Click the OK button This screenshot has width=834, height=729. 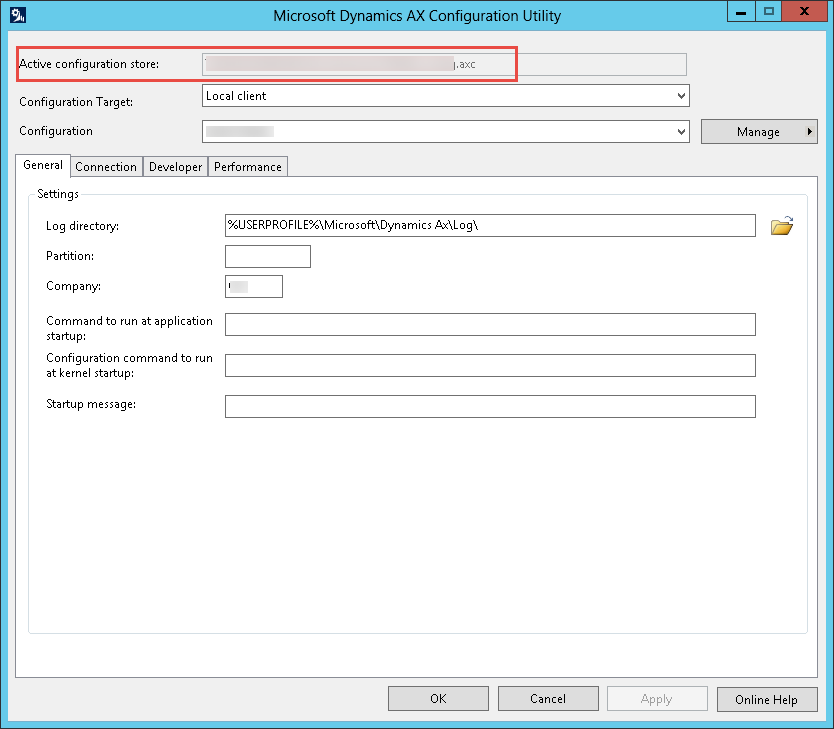pyautogui.click(x=438, y=698)
